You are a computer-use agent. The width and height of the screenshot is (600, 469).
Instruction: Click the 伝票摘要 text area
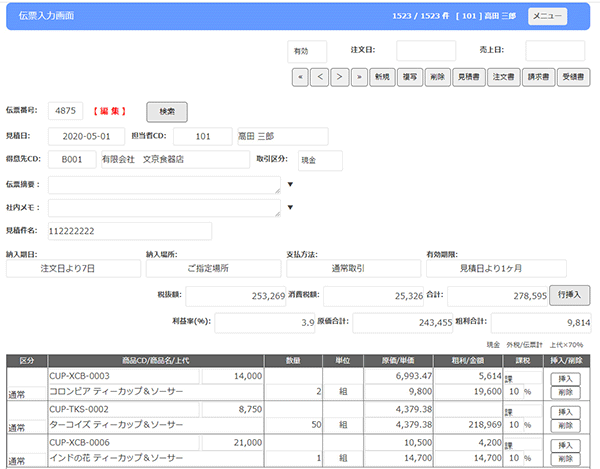[164, 185]
